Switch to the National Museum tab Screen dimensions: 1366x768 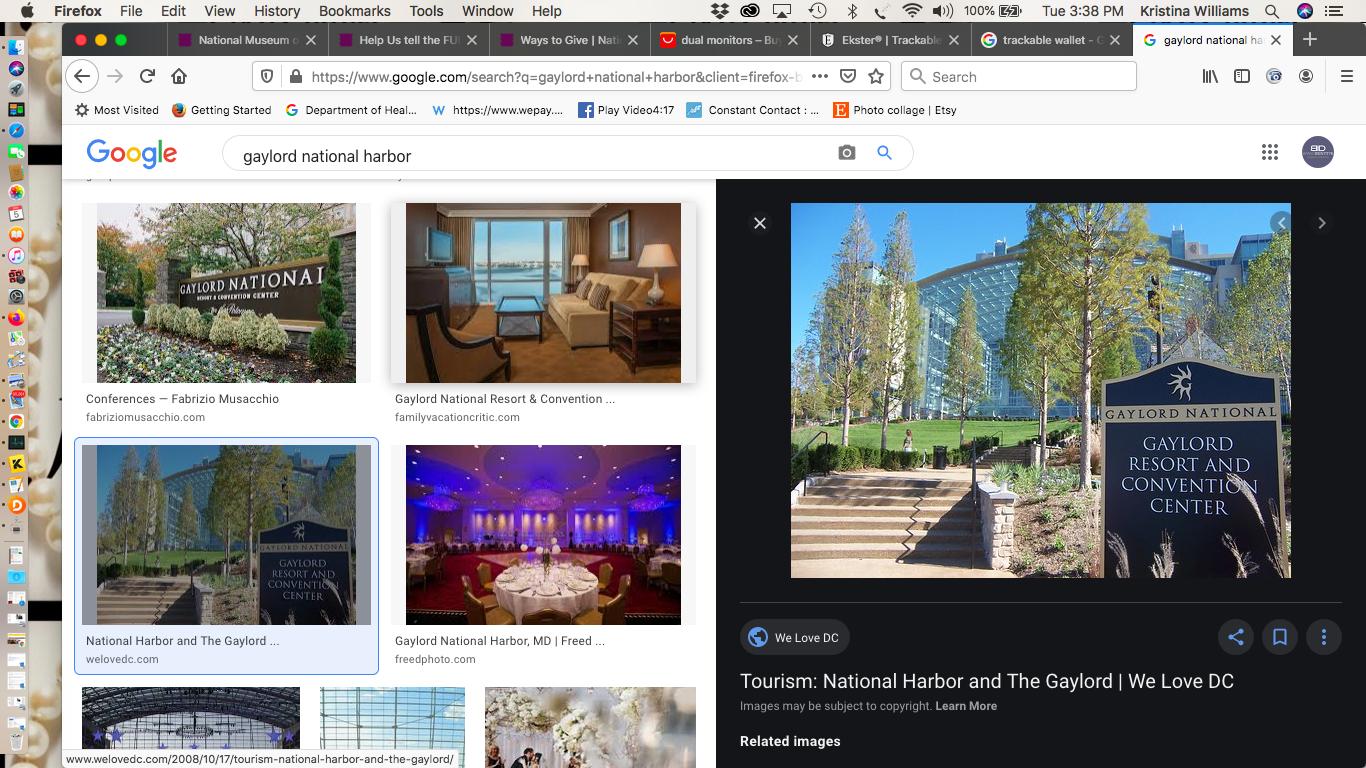(246, 40)
